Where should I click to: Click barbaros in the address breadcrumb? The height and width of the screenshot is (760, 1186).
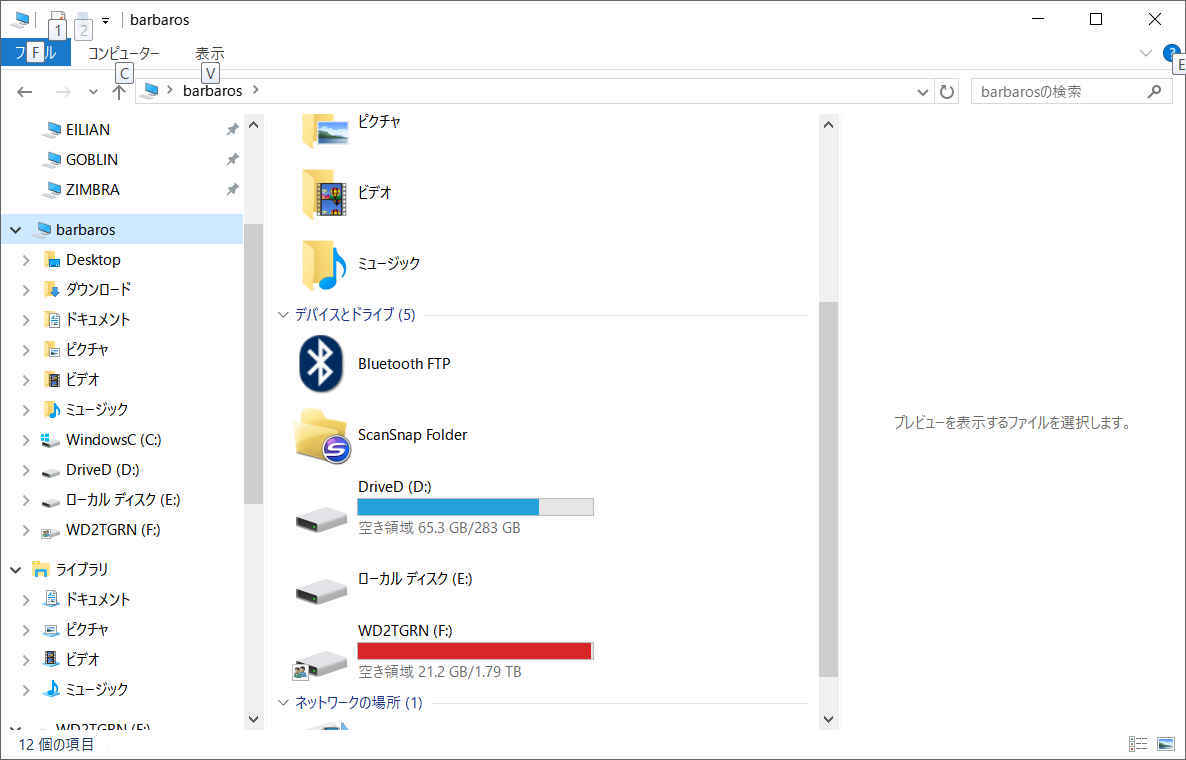(213, 91)
